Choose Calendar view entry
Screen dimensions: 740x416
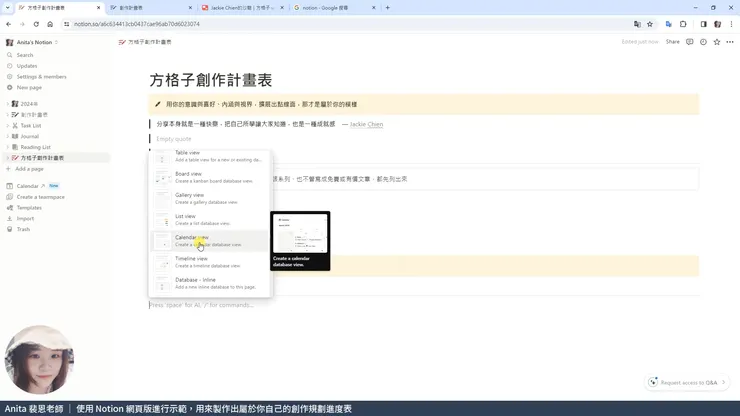tap(210, 241)
